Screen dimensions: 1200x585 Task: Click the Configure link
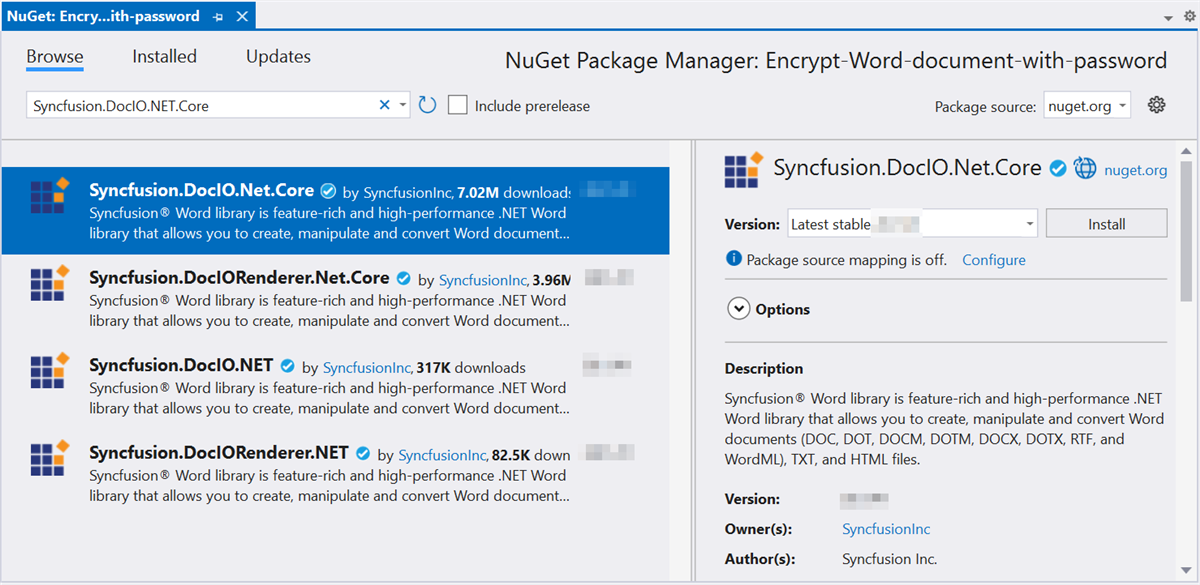coord(993,260)
